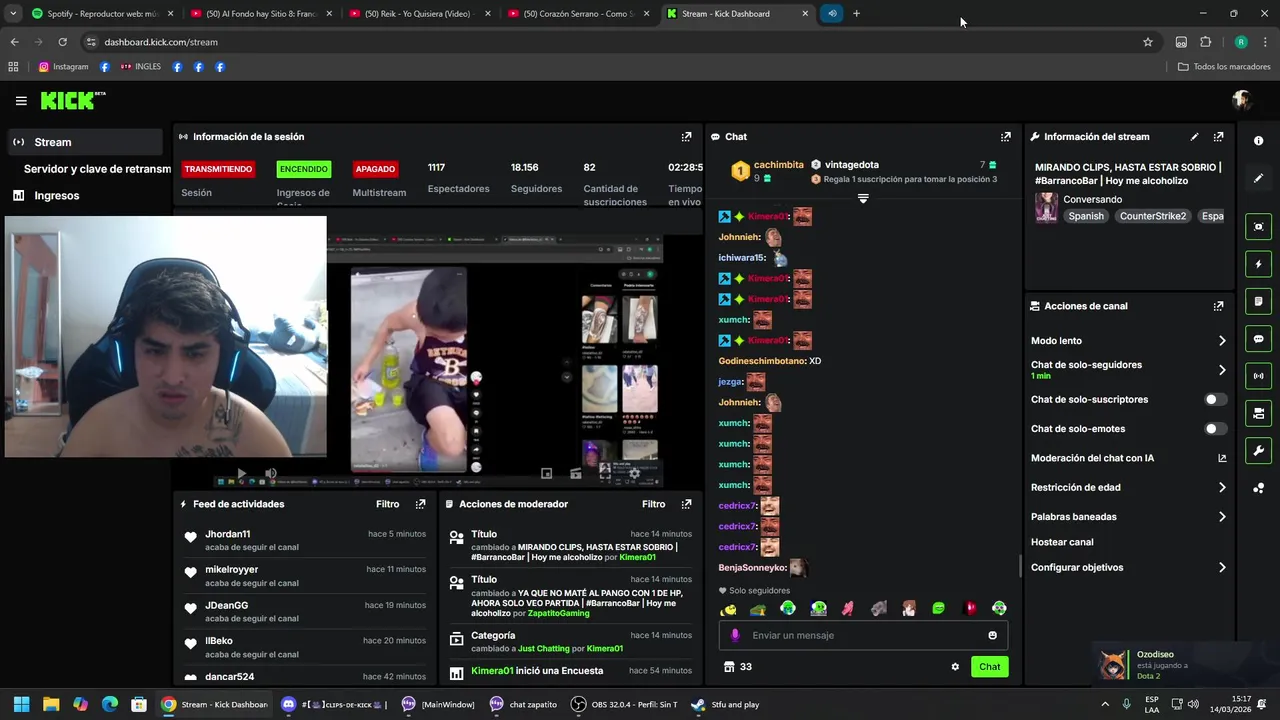The image size is (1280, 720).
Task: Select Stream in the left menu
Action: click(x=84, y=142)
